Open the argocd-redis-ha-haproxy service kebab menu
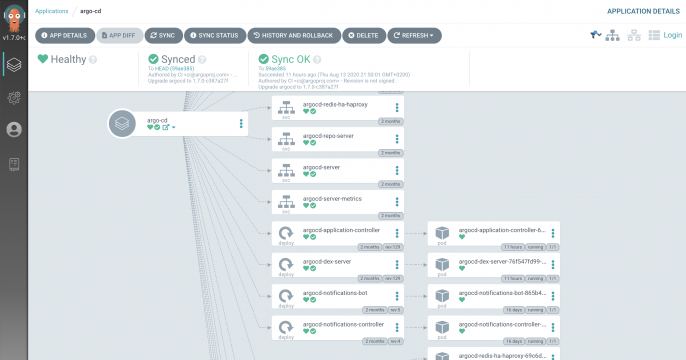Viewport: 686px width, 360px height. coord(397,108)
